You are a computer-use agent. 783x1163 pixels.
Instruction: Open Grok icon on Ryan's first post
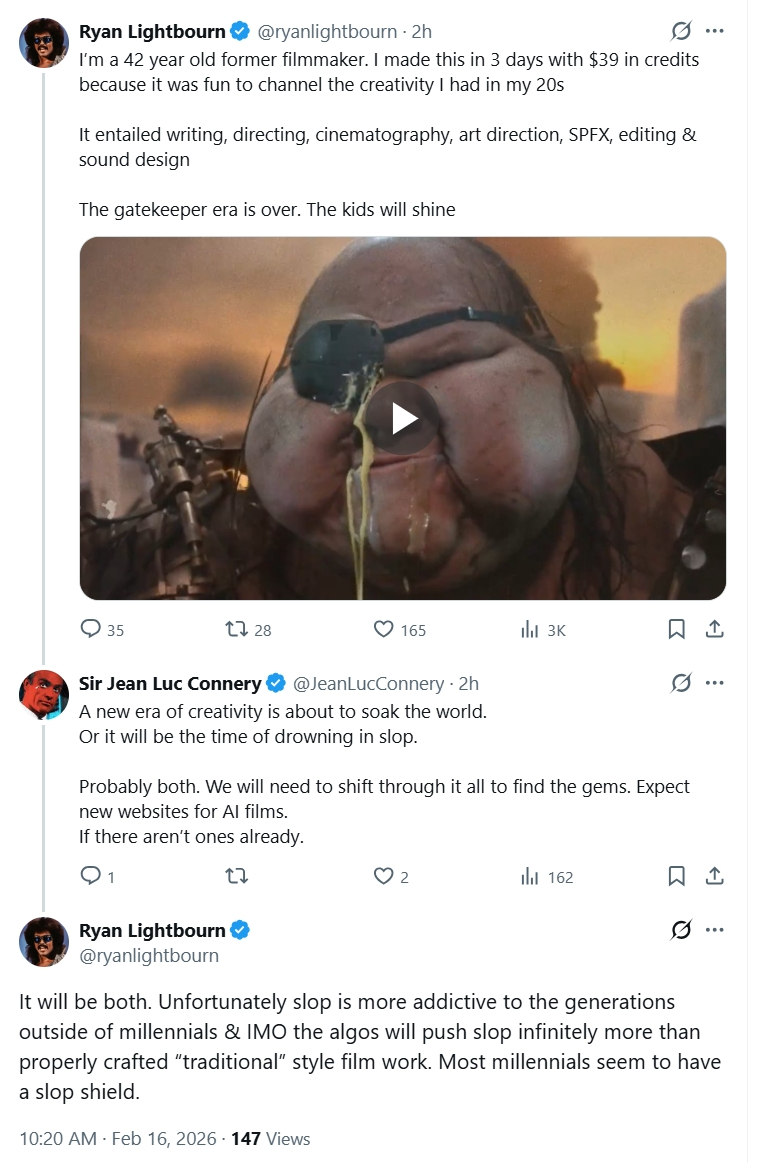680,31
